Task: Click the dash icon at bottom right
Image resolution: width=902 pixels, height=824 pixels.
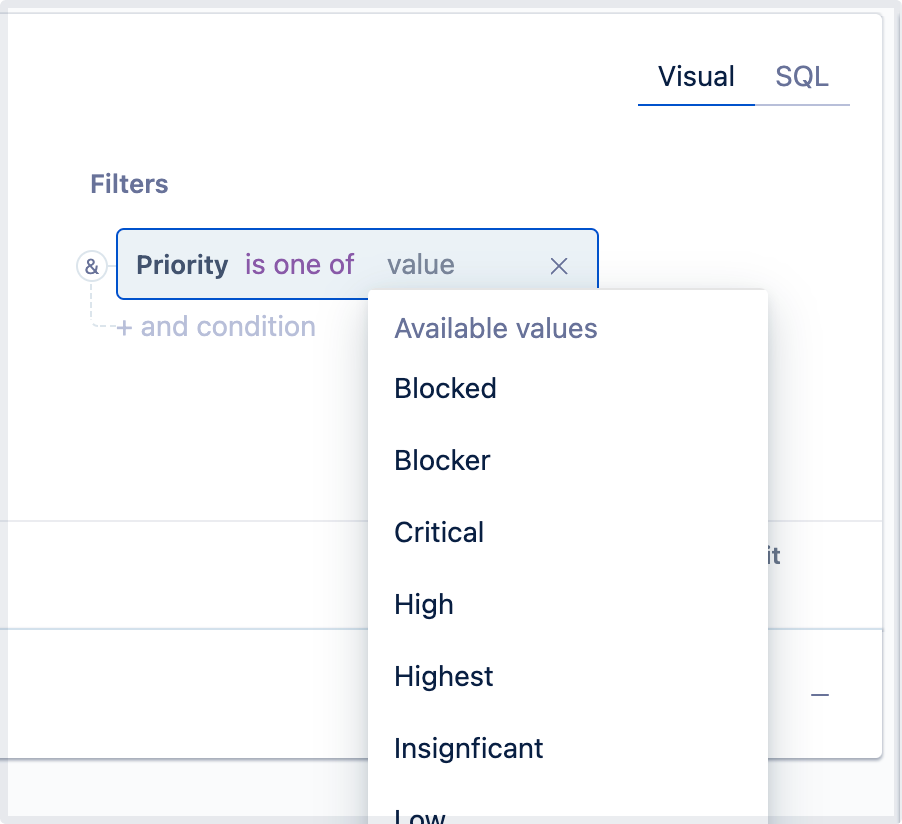Action: click(820, 694)
